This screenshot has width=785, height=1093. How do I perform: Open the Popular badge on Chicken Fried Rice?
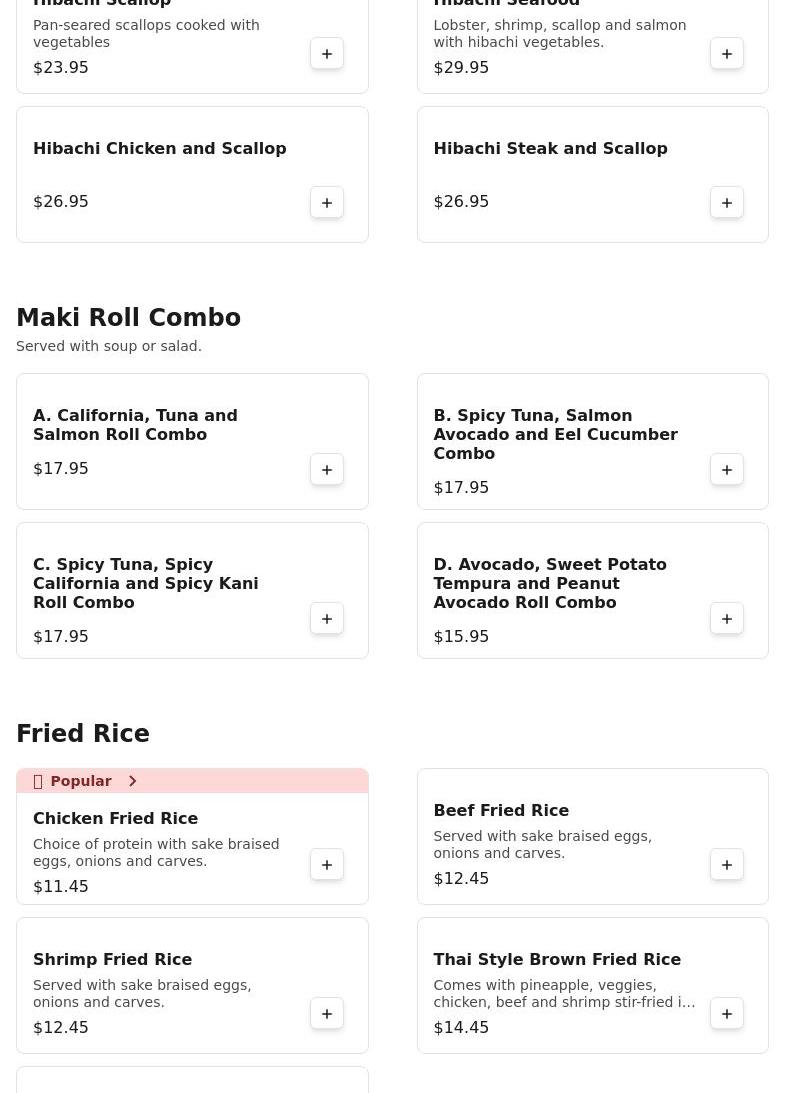[x=80, y=781]
